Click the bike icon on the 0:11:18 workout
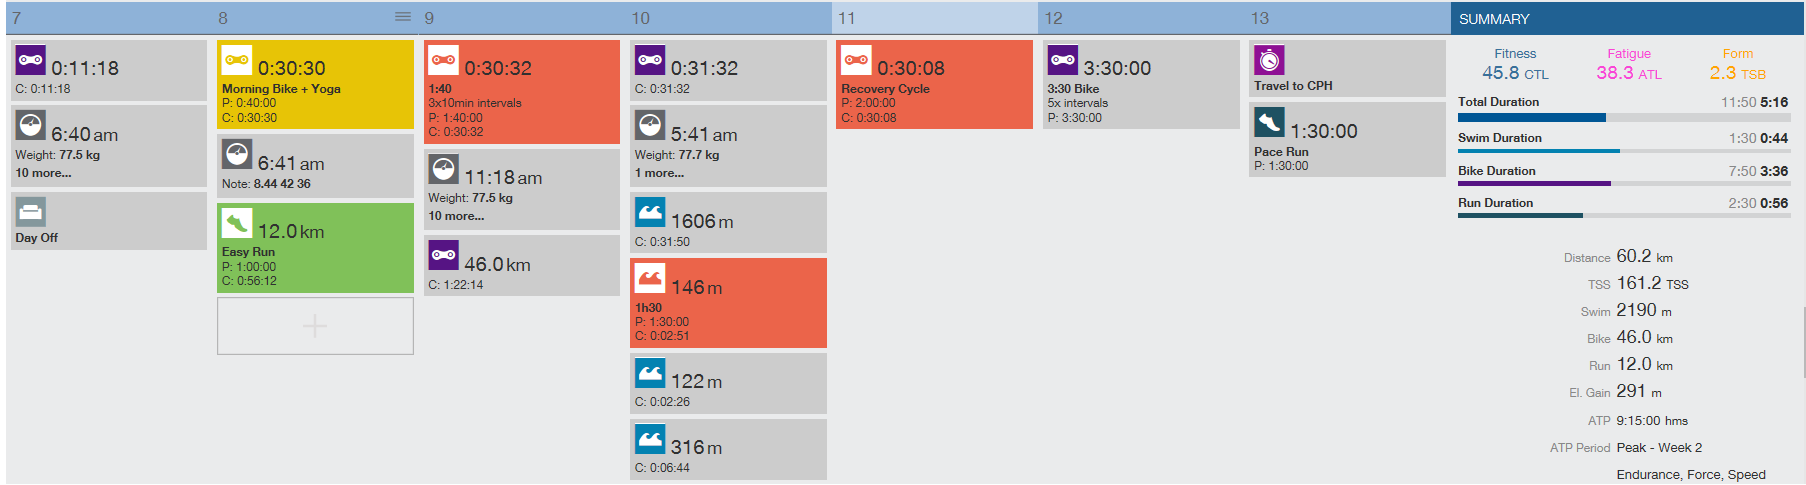1806x485 pixels. (x=31, y=61)
